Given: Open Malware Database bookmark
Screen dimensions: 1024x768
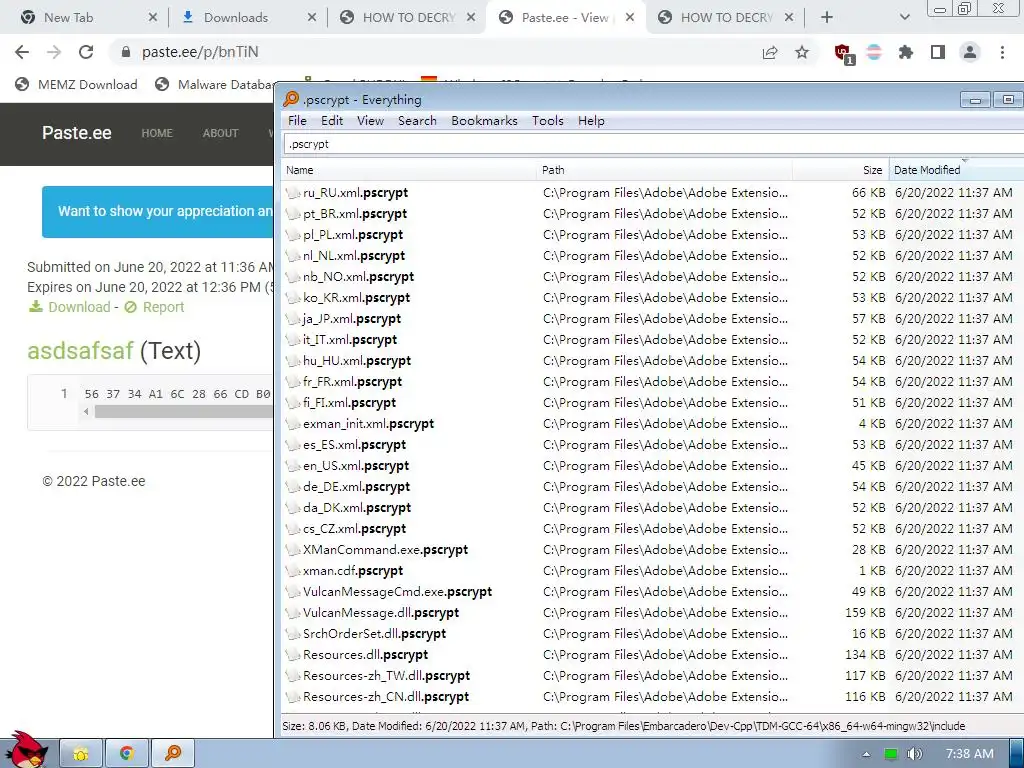Looking at the screenshot, I should coord(215,84).
